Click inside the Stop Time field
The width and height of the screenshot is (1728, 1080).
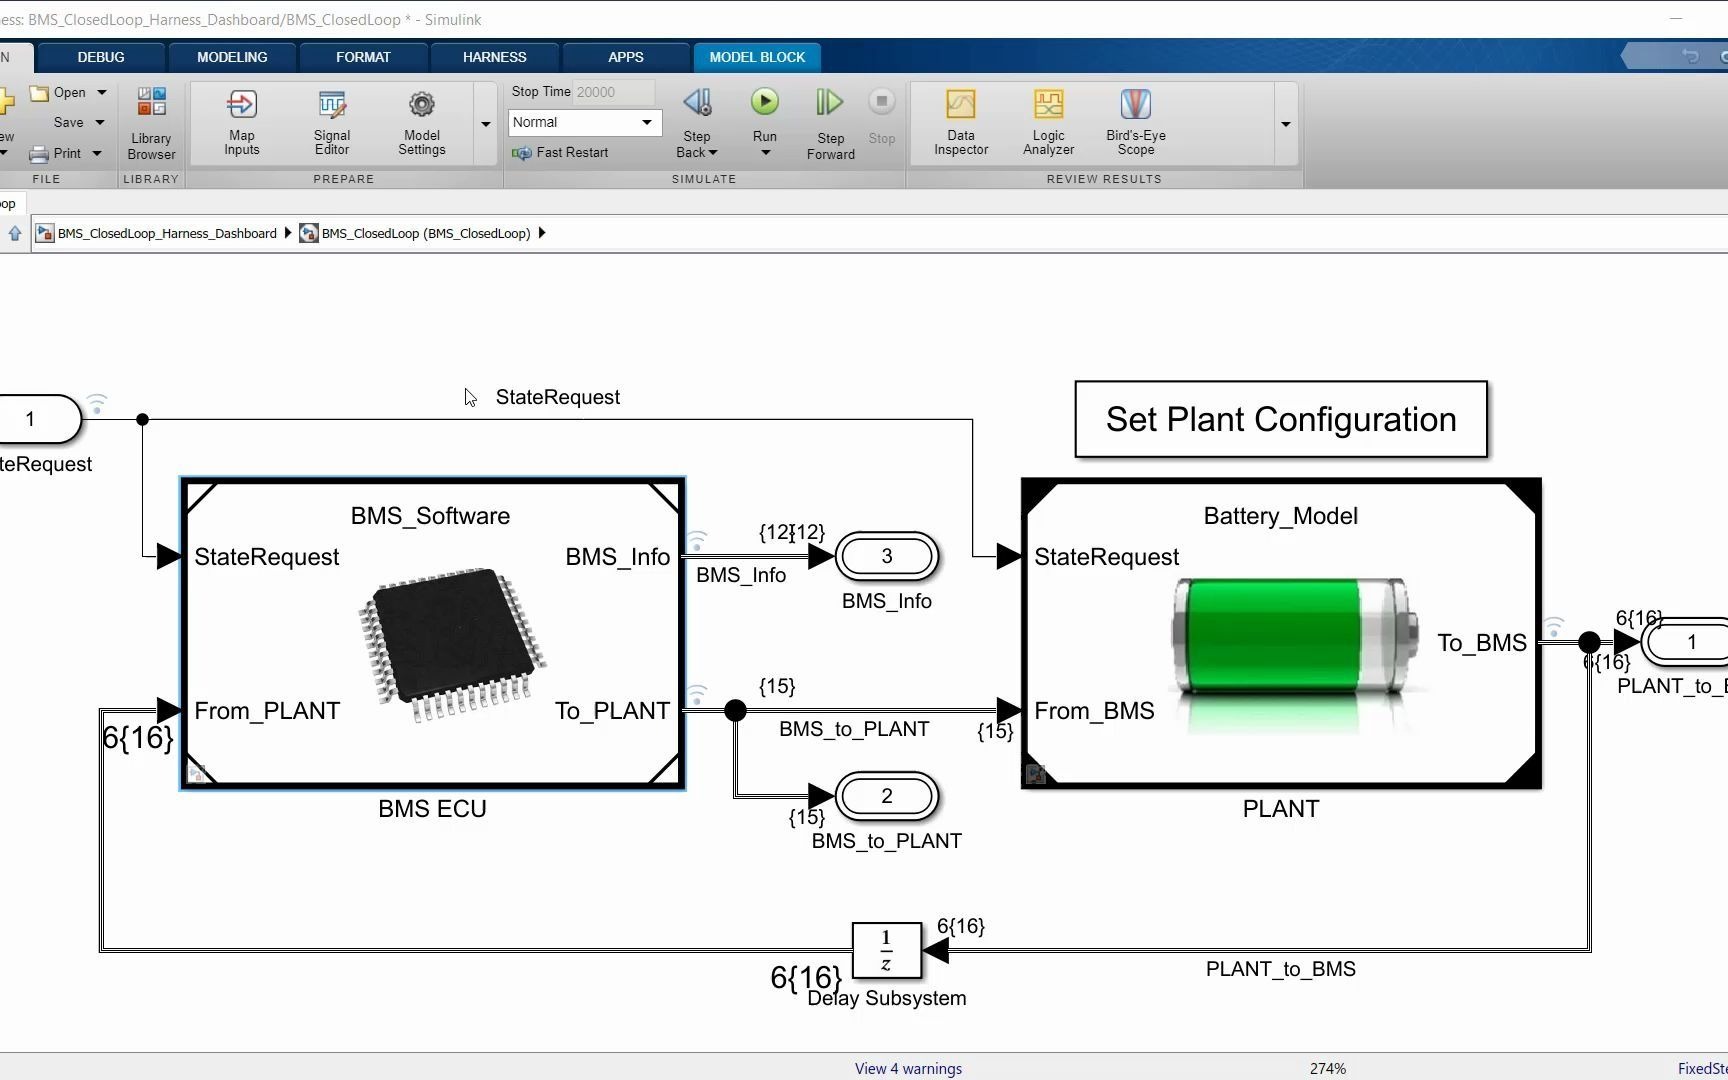pos(610,91)
